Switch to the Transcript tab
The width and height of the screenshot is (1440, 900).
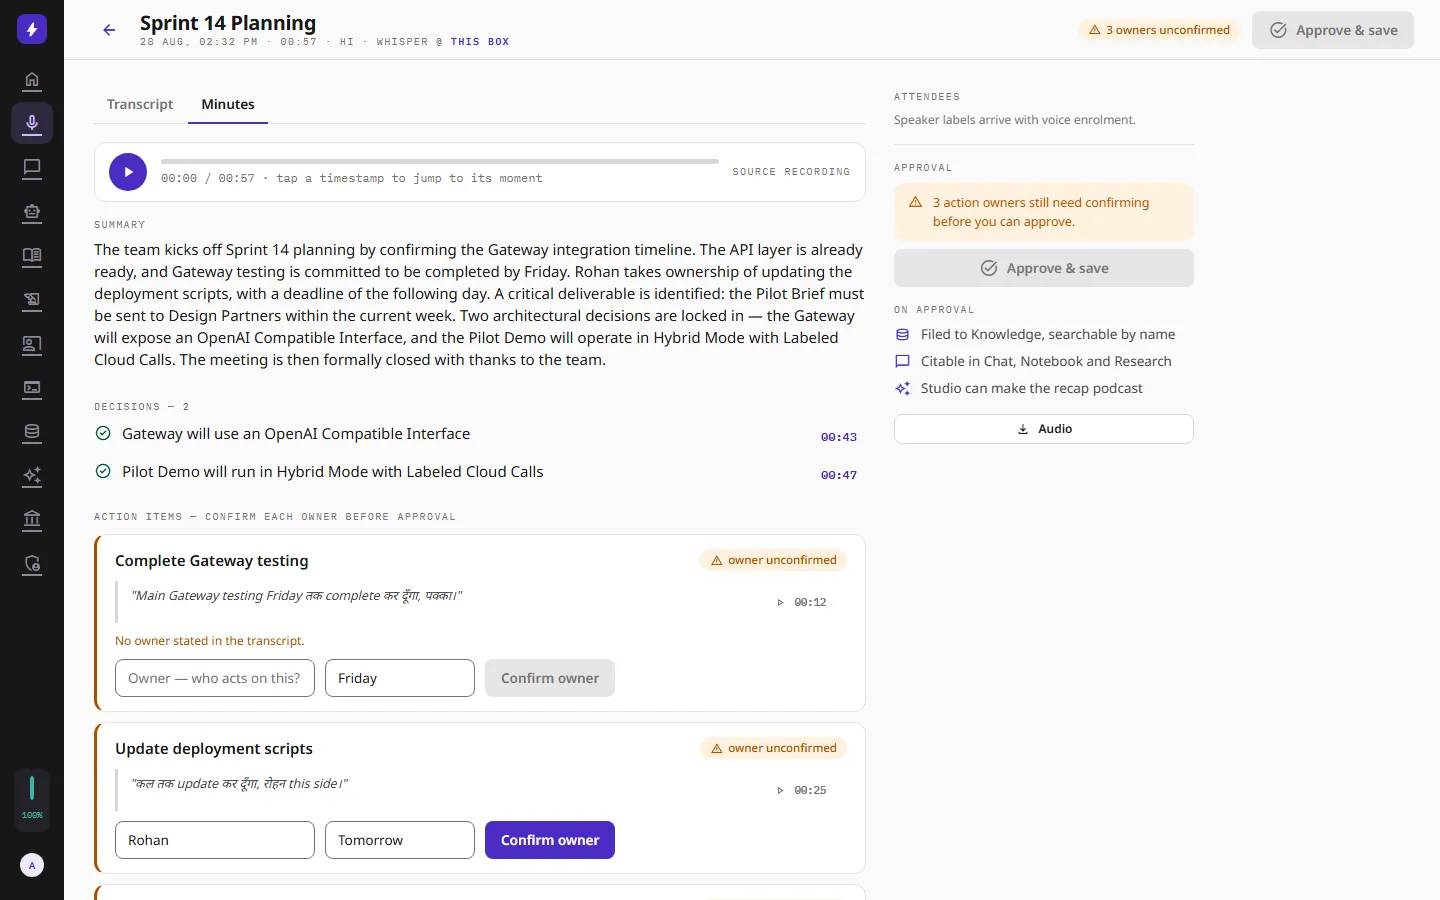click(x=140, y=104)
